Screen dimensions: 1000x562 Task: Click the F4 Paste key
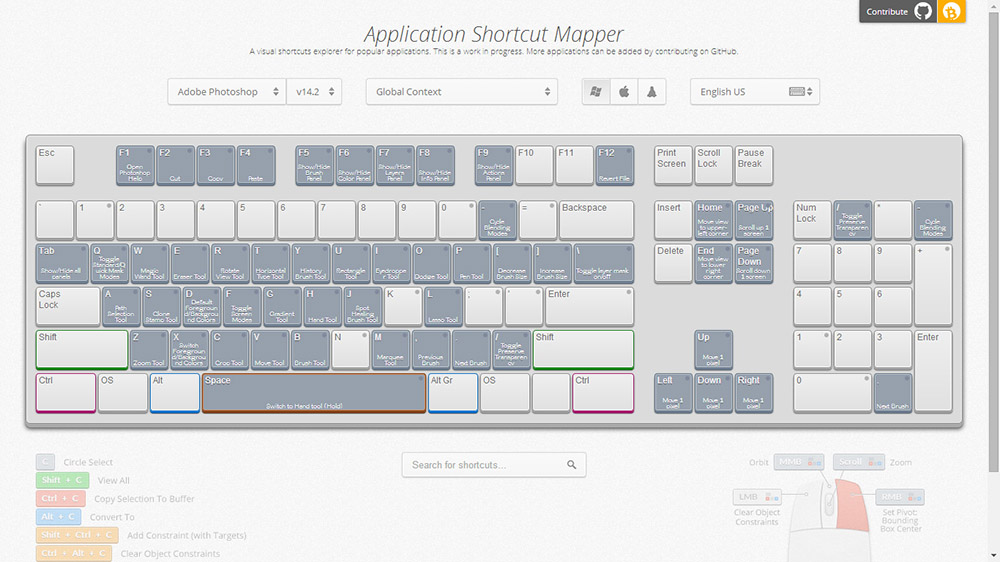coord(256,165)
